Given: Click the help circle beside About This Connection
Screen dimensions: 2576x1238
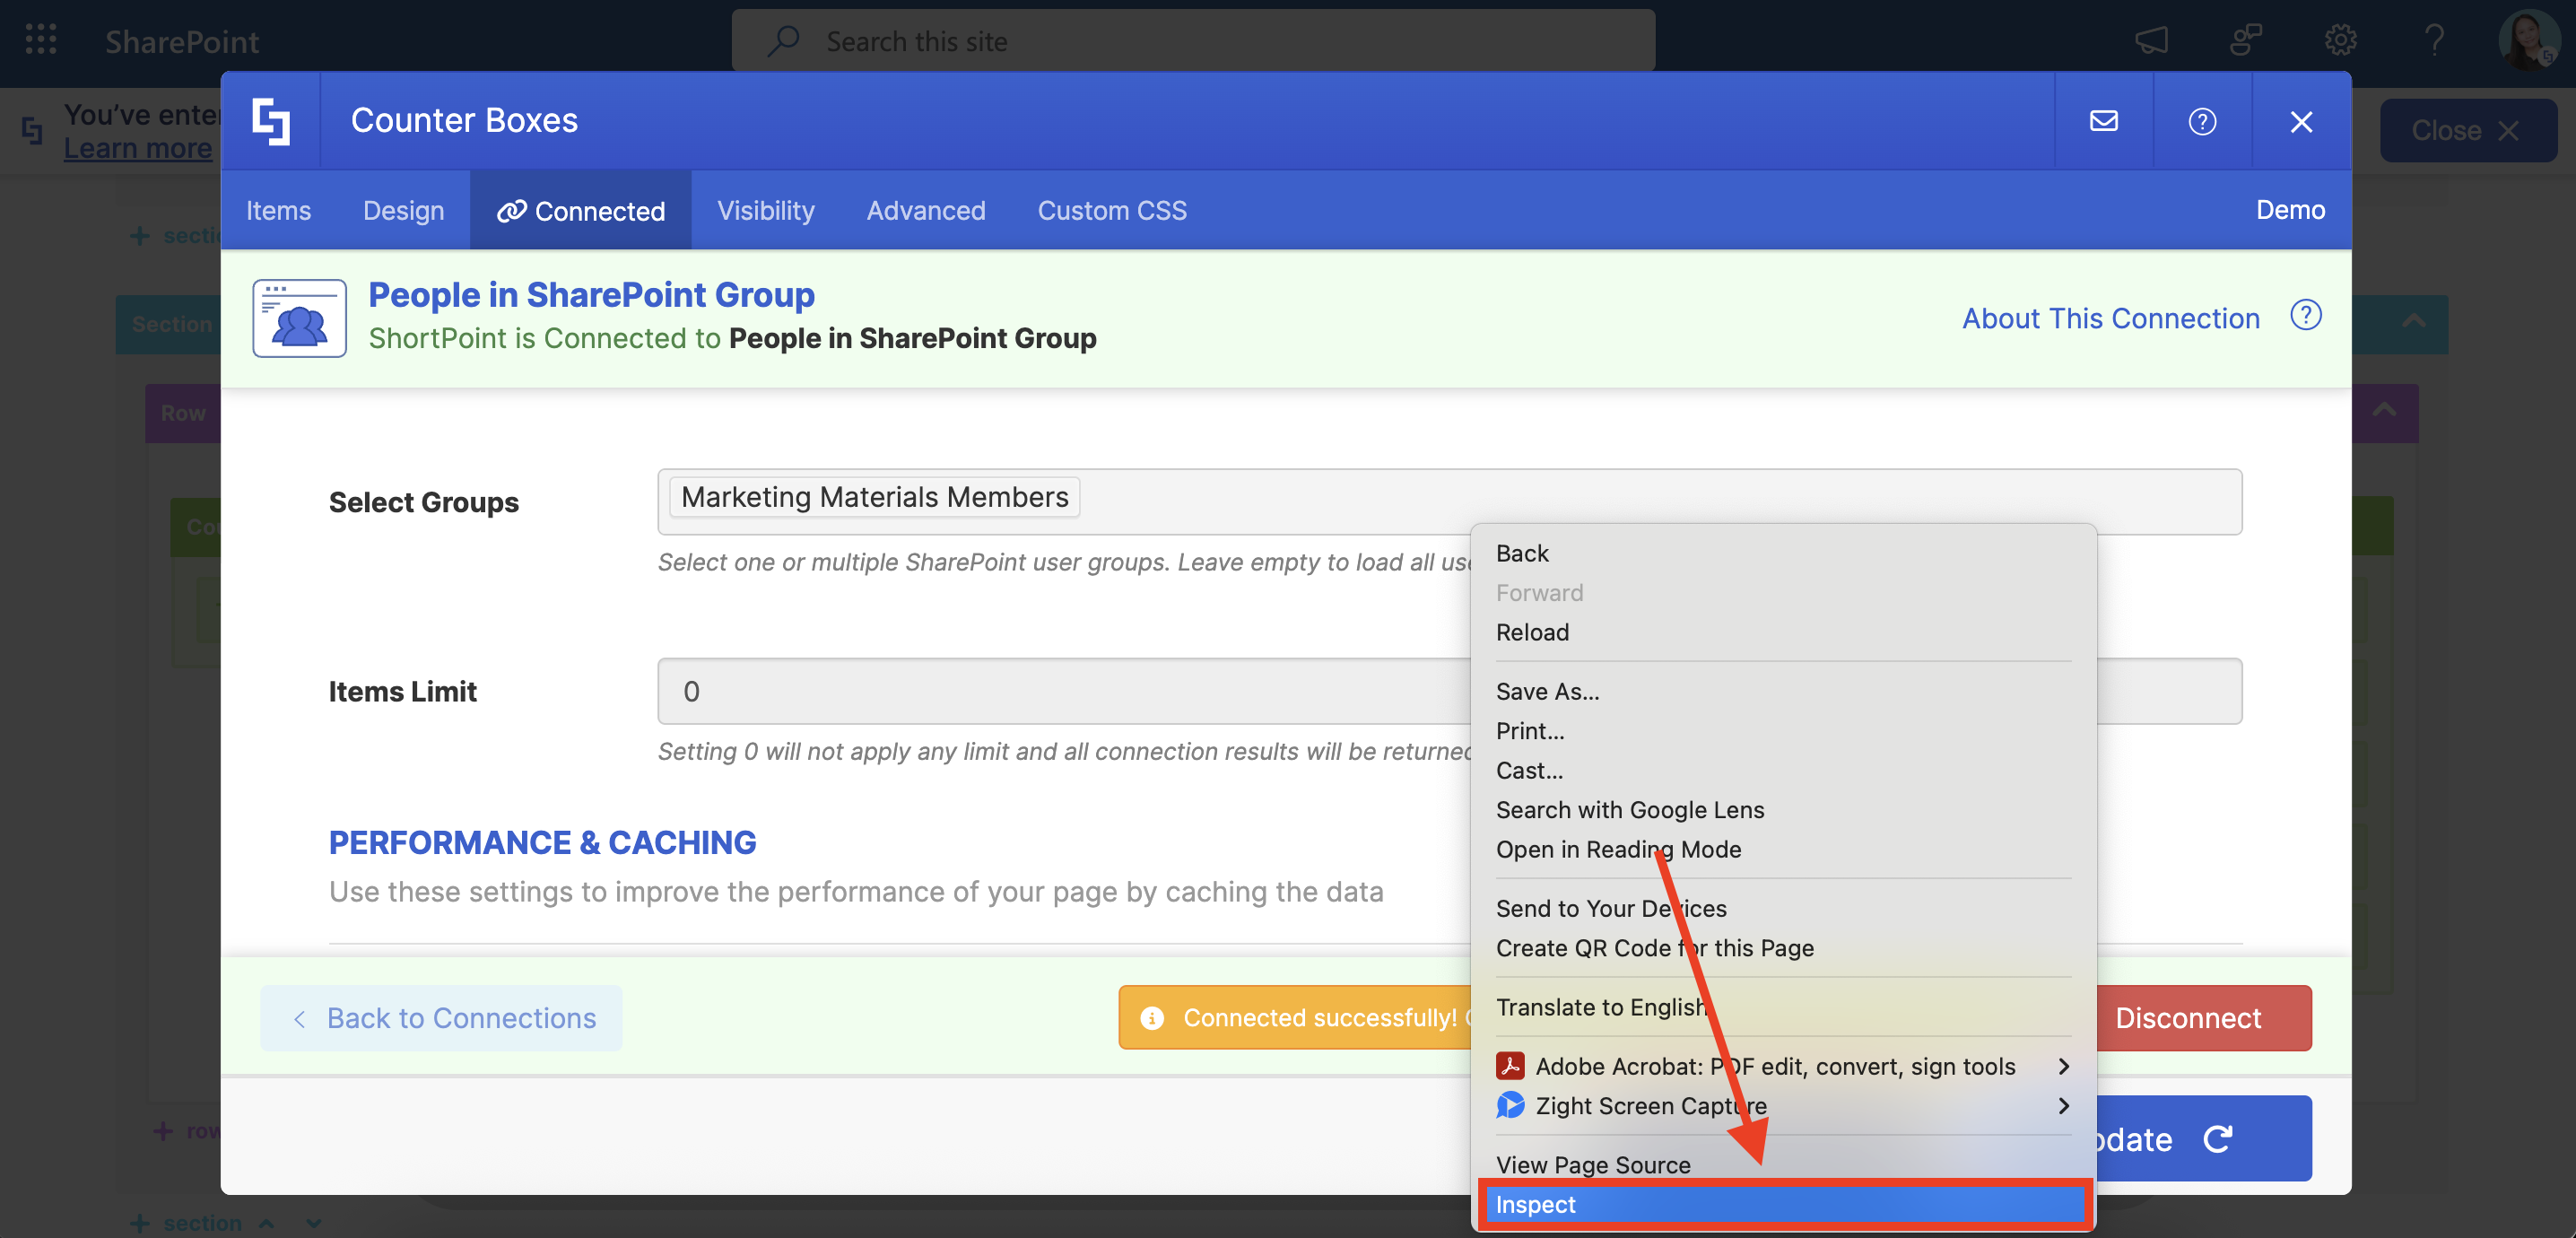Looking at the screenshot, I should 2305,316.
